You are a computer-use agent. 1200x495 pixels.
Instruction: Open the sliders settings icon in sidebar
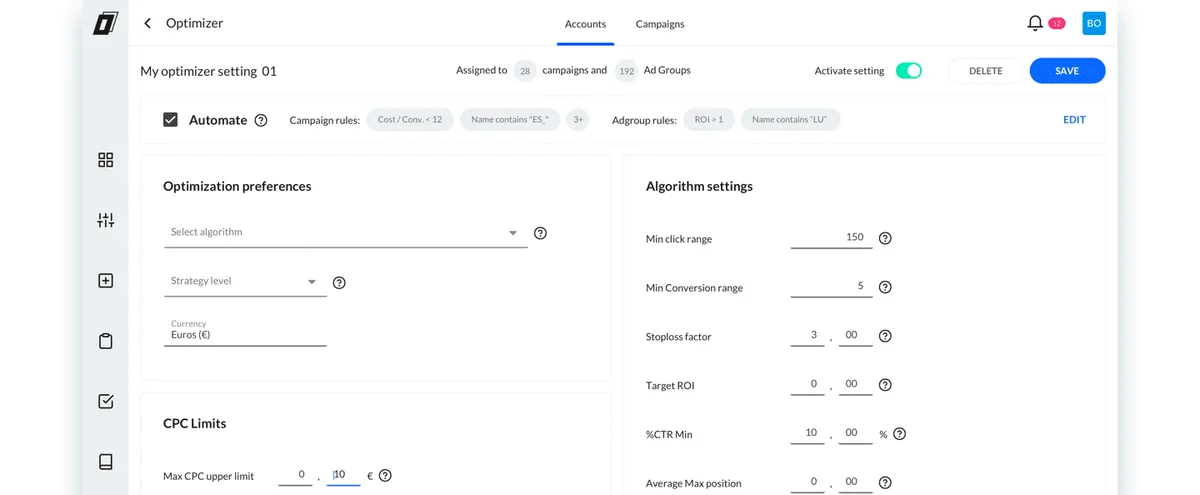(x=106, y=220)
